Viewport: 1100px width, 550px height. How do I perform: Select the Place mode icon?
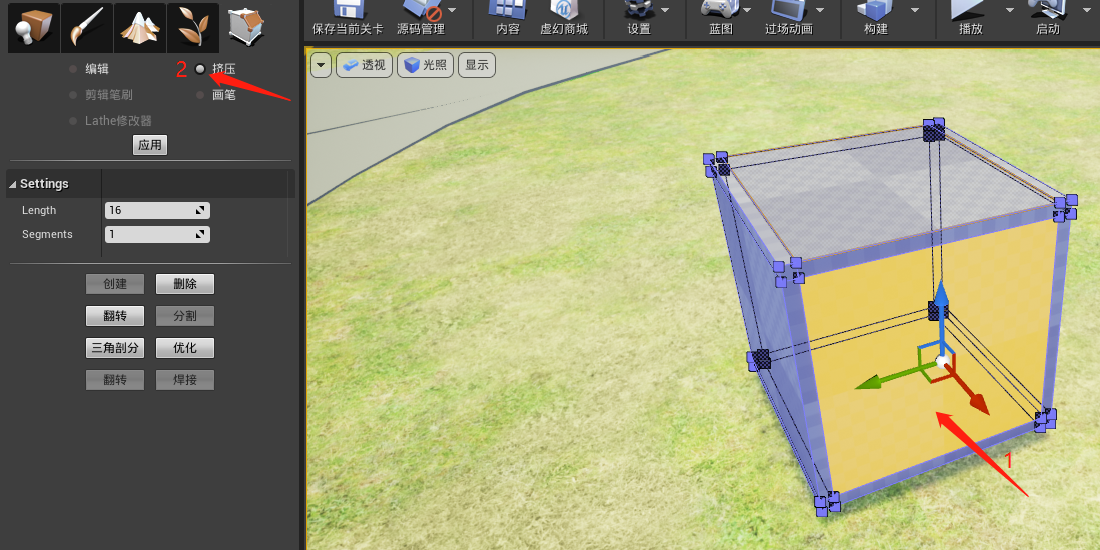(x=34, y=27)
